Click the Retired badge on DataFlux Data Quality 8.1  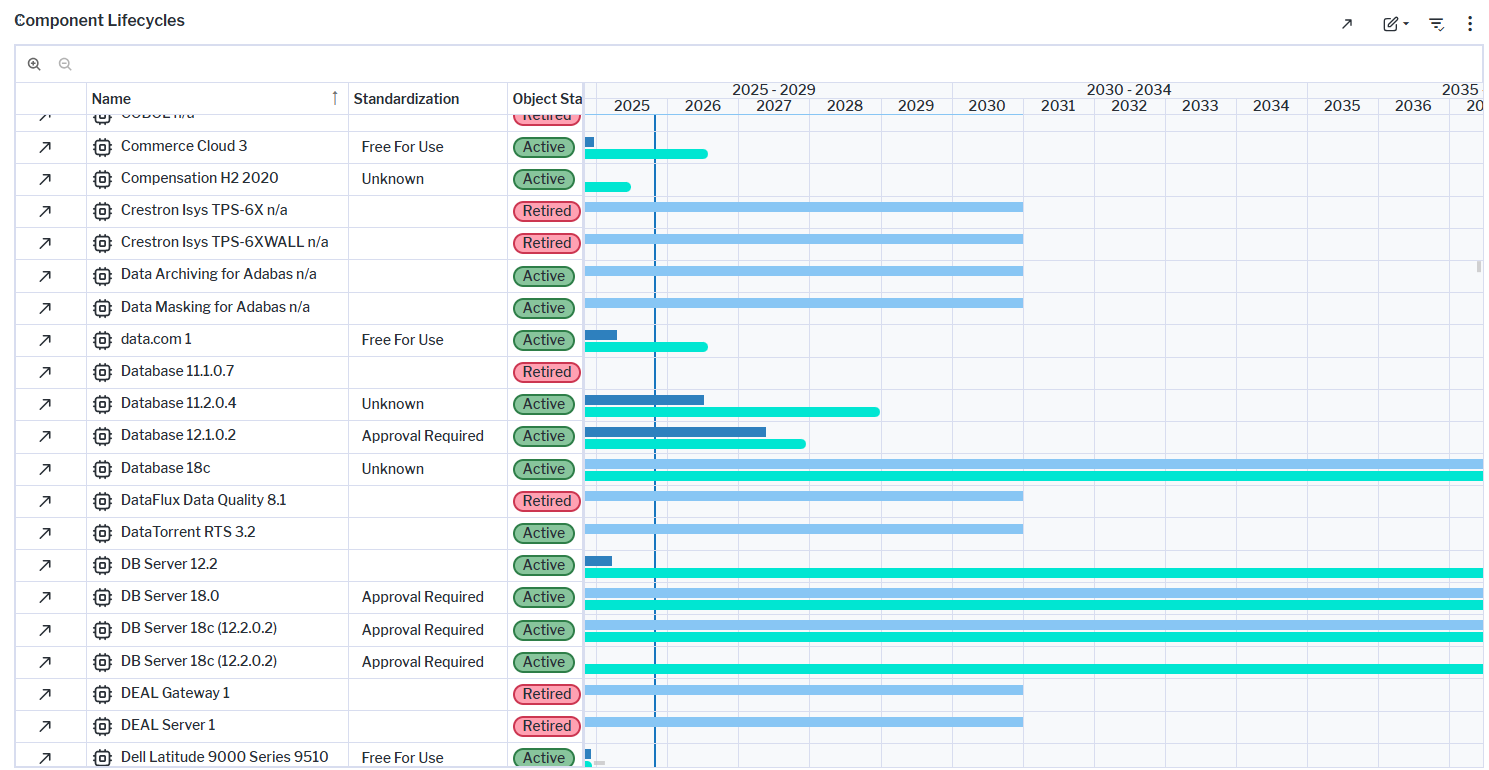click(546, 500)
